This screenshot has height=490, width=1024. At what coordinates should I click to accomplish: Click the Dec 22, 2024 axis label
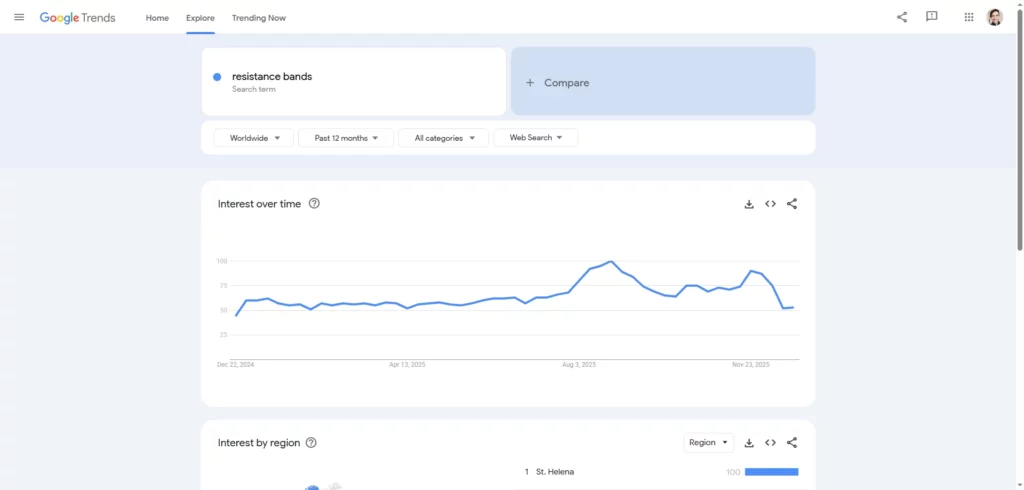point(235,365)
